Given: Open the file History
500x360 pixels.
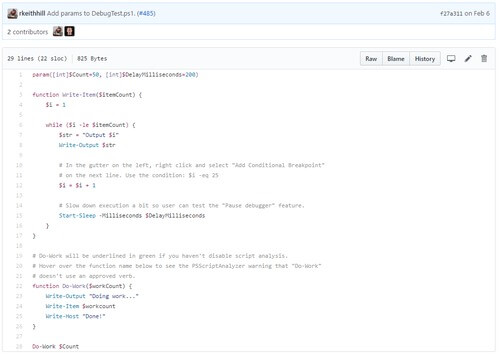Looking at the screenshot, I should click(x=425, y=59).
